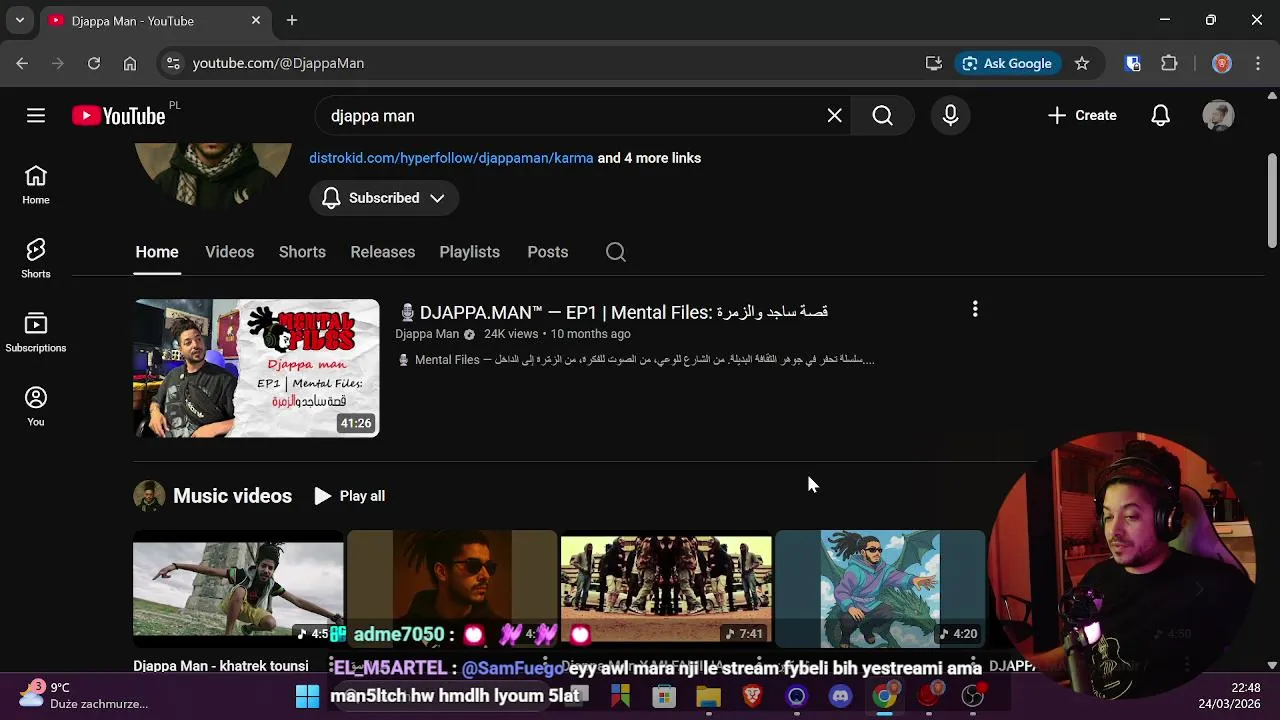1280x720 pixels.
Task: Play all Music videos
Action: pyautogui.click(x=349, y=496)
